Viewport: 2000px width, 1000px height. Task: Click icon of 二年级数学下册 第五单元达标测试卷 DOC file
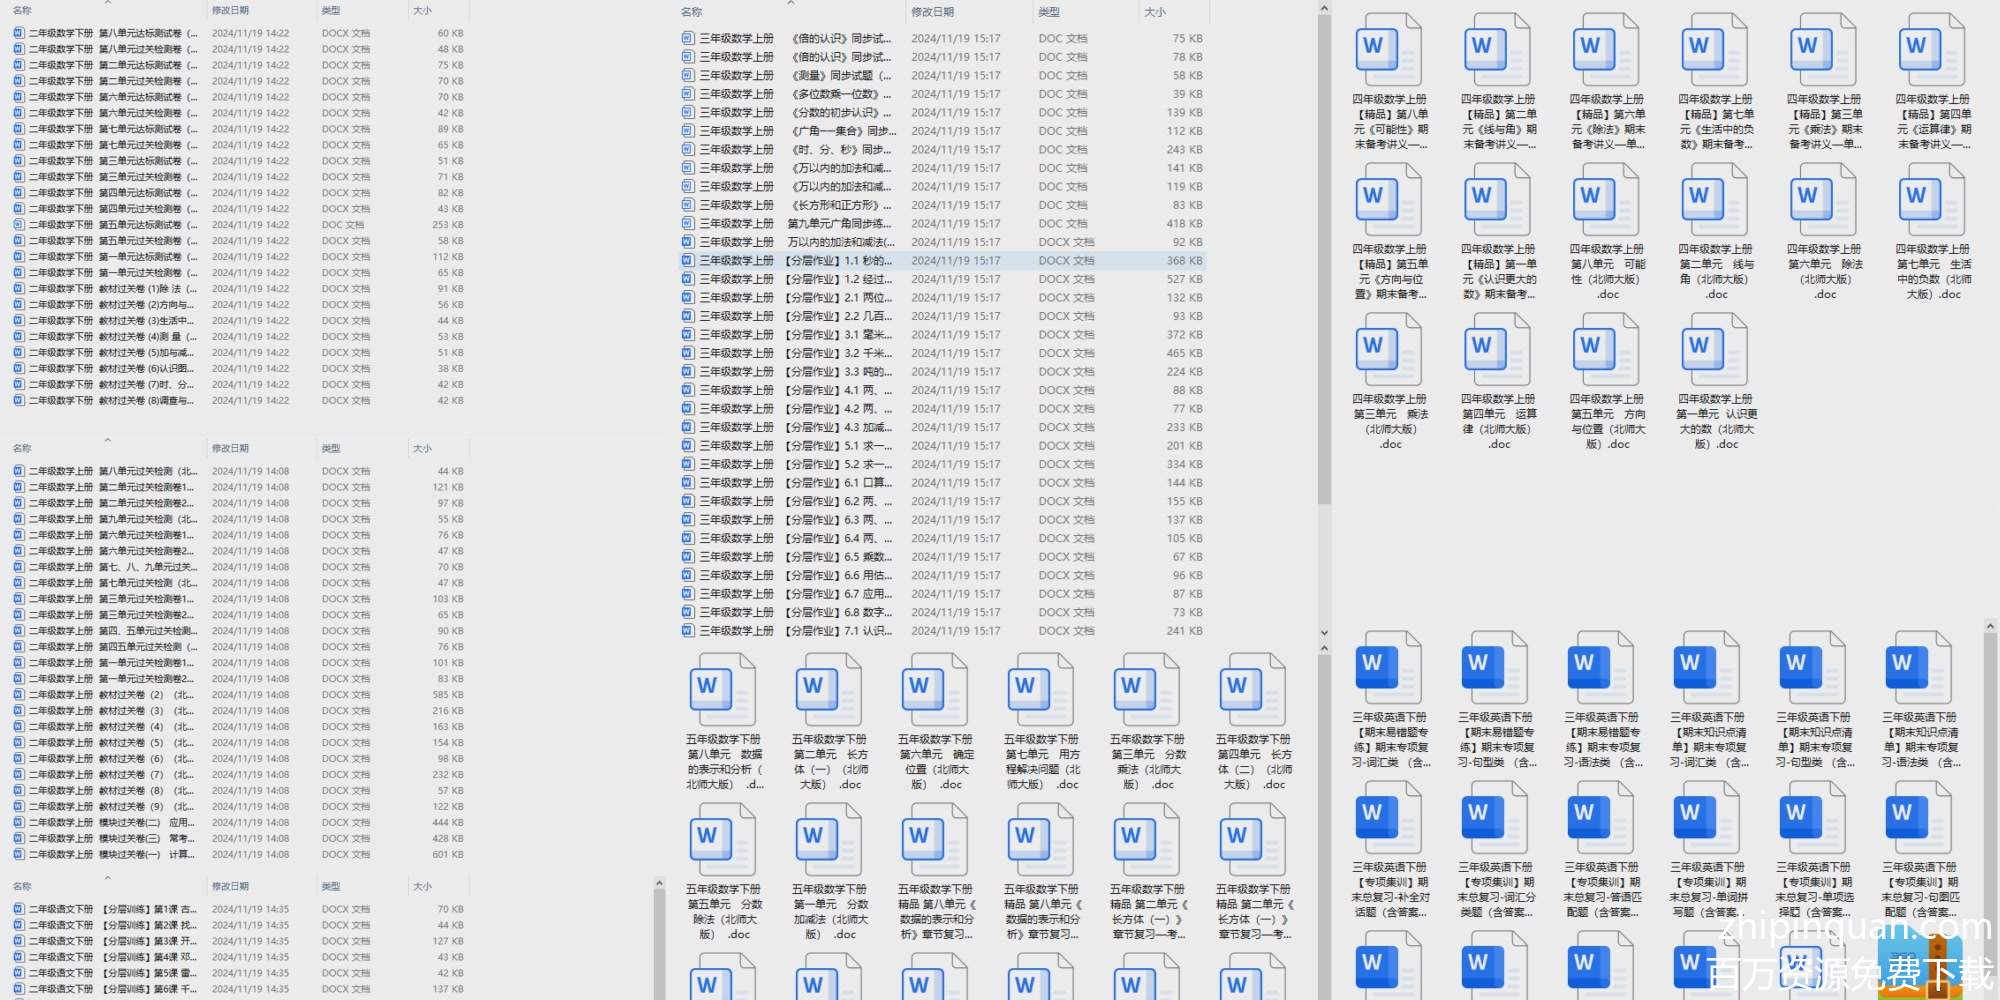(x=19, y=225)
